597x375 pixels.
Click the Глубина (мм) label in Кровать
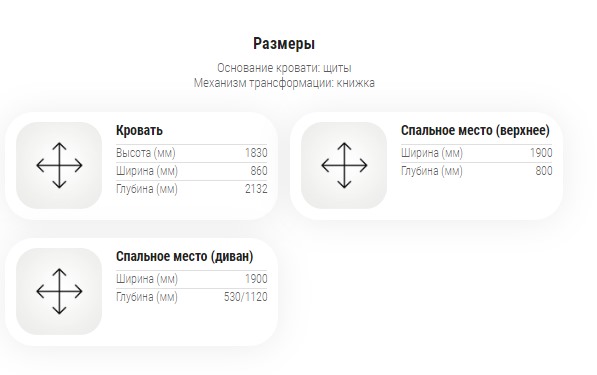point(147,189)
